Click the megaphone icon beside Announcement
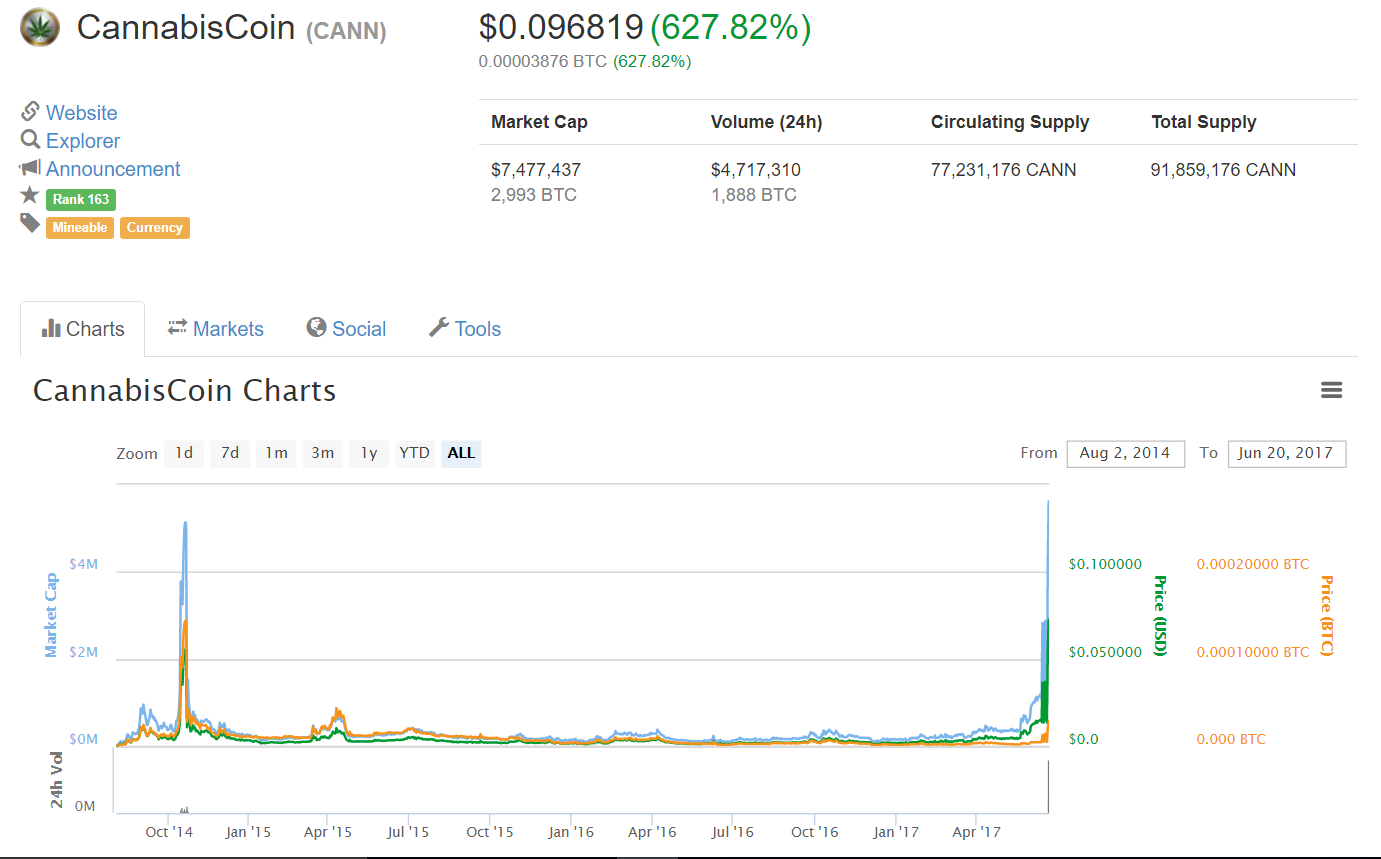The height and width of the screenshot is (859, 1381). coord(30,168)
